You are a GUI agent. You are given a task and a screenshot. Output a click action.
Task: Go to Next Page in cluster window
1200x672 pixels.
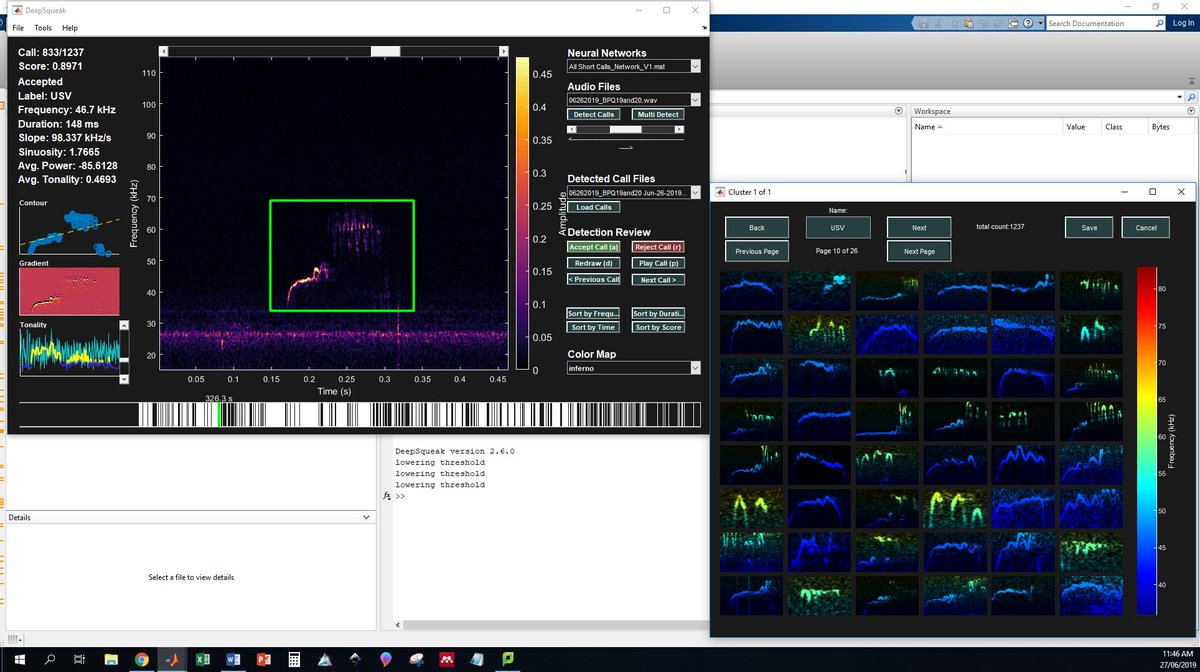coord(919,251)
